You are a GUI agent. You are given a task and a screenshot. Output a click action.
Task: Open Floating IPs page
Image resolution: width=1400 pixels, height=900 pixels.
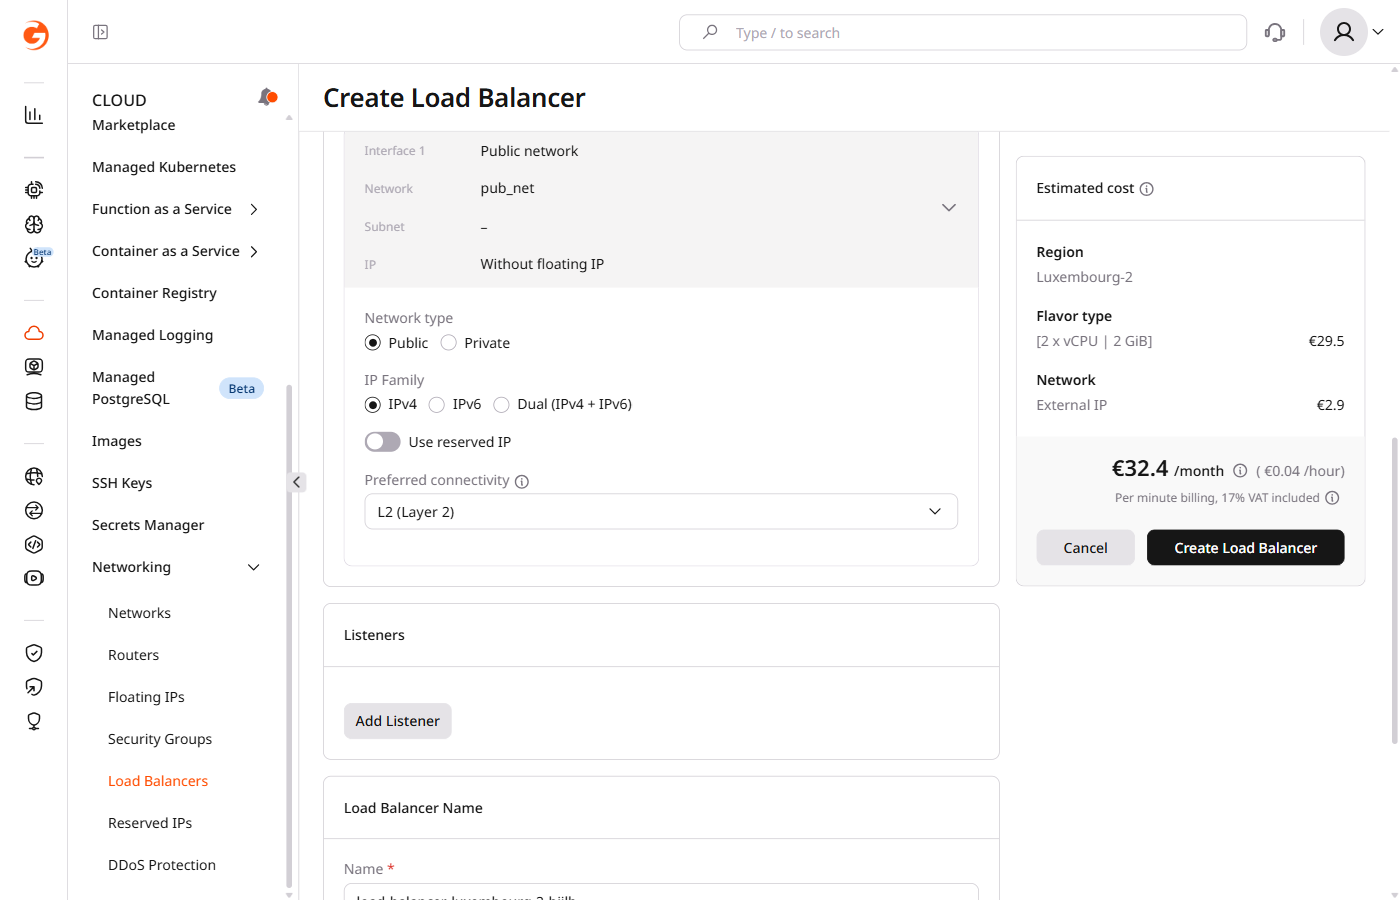pyautogui.click(x=146, y=697)
